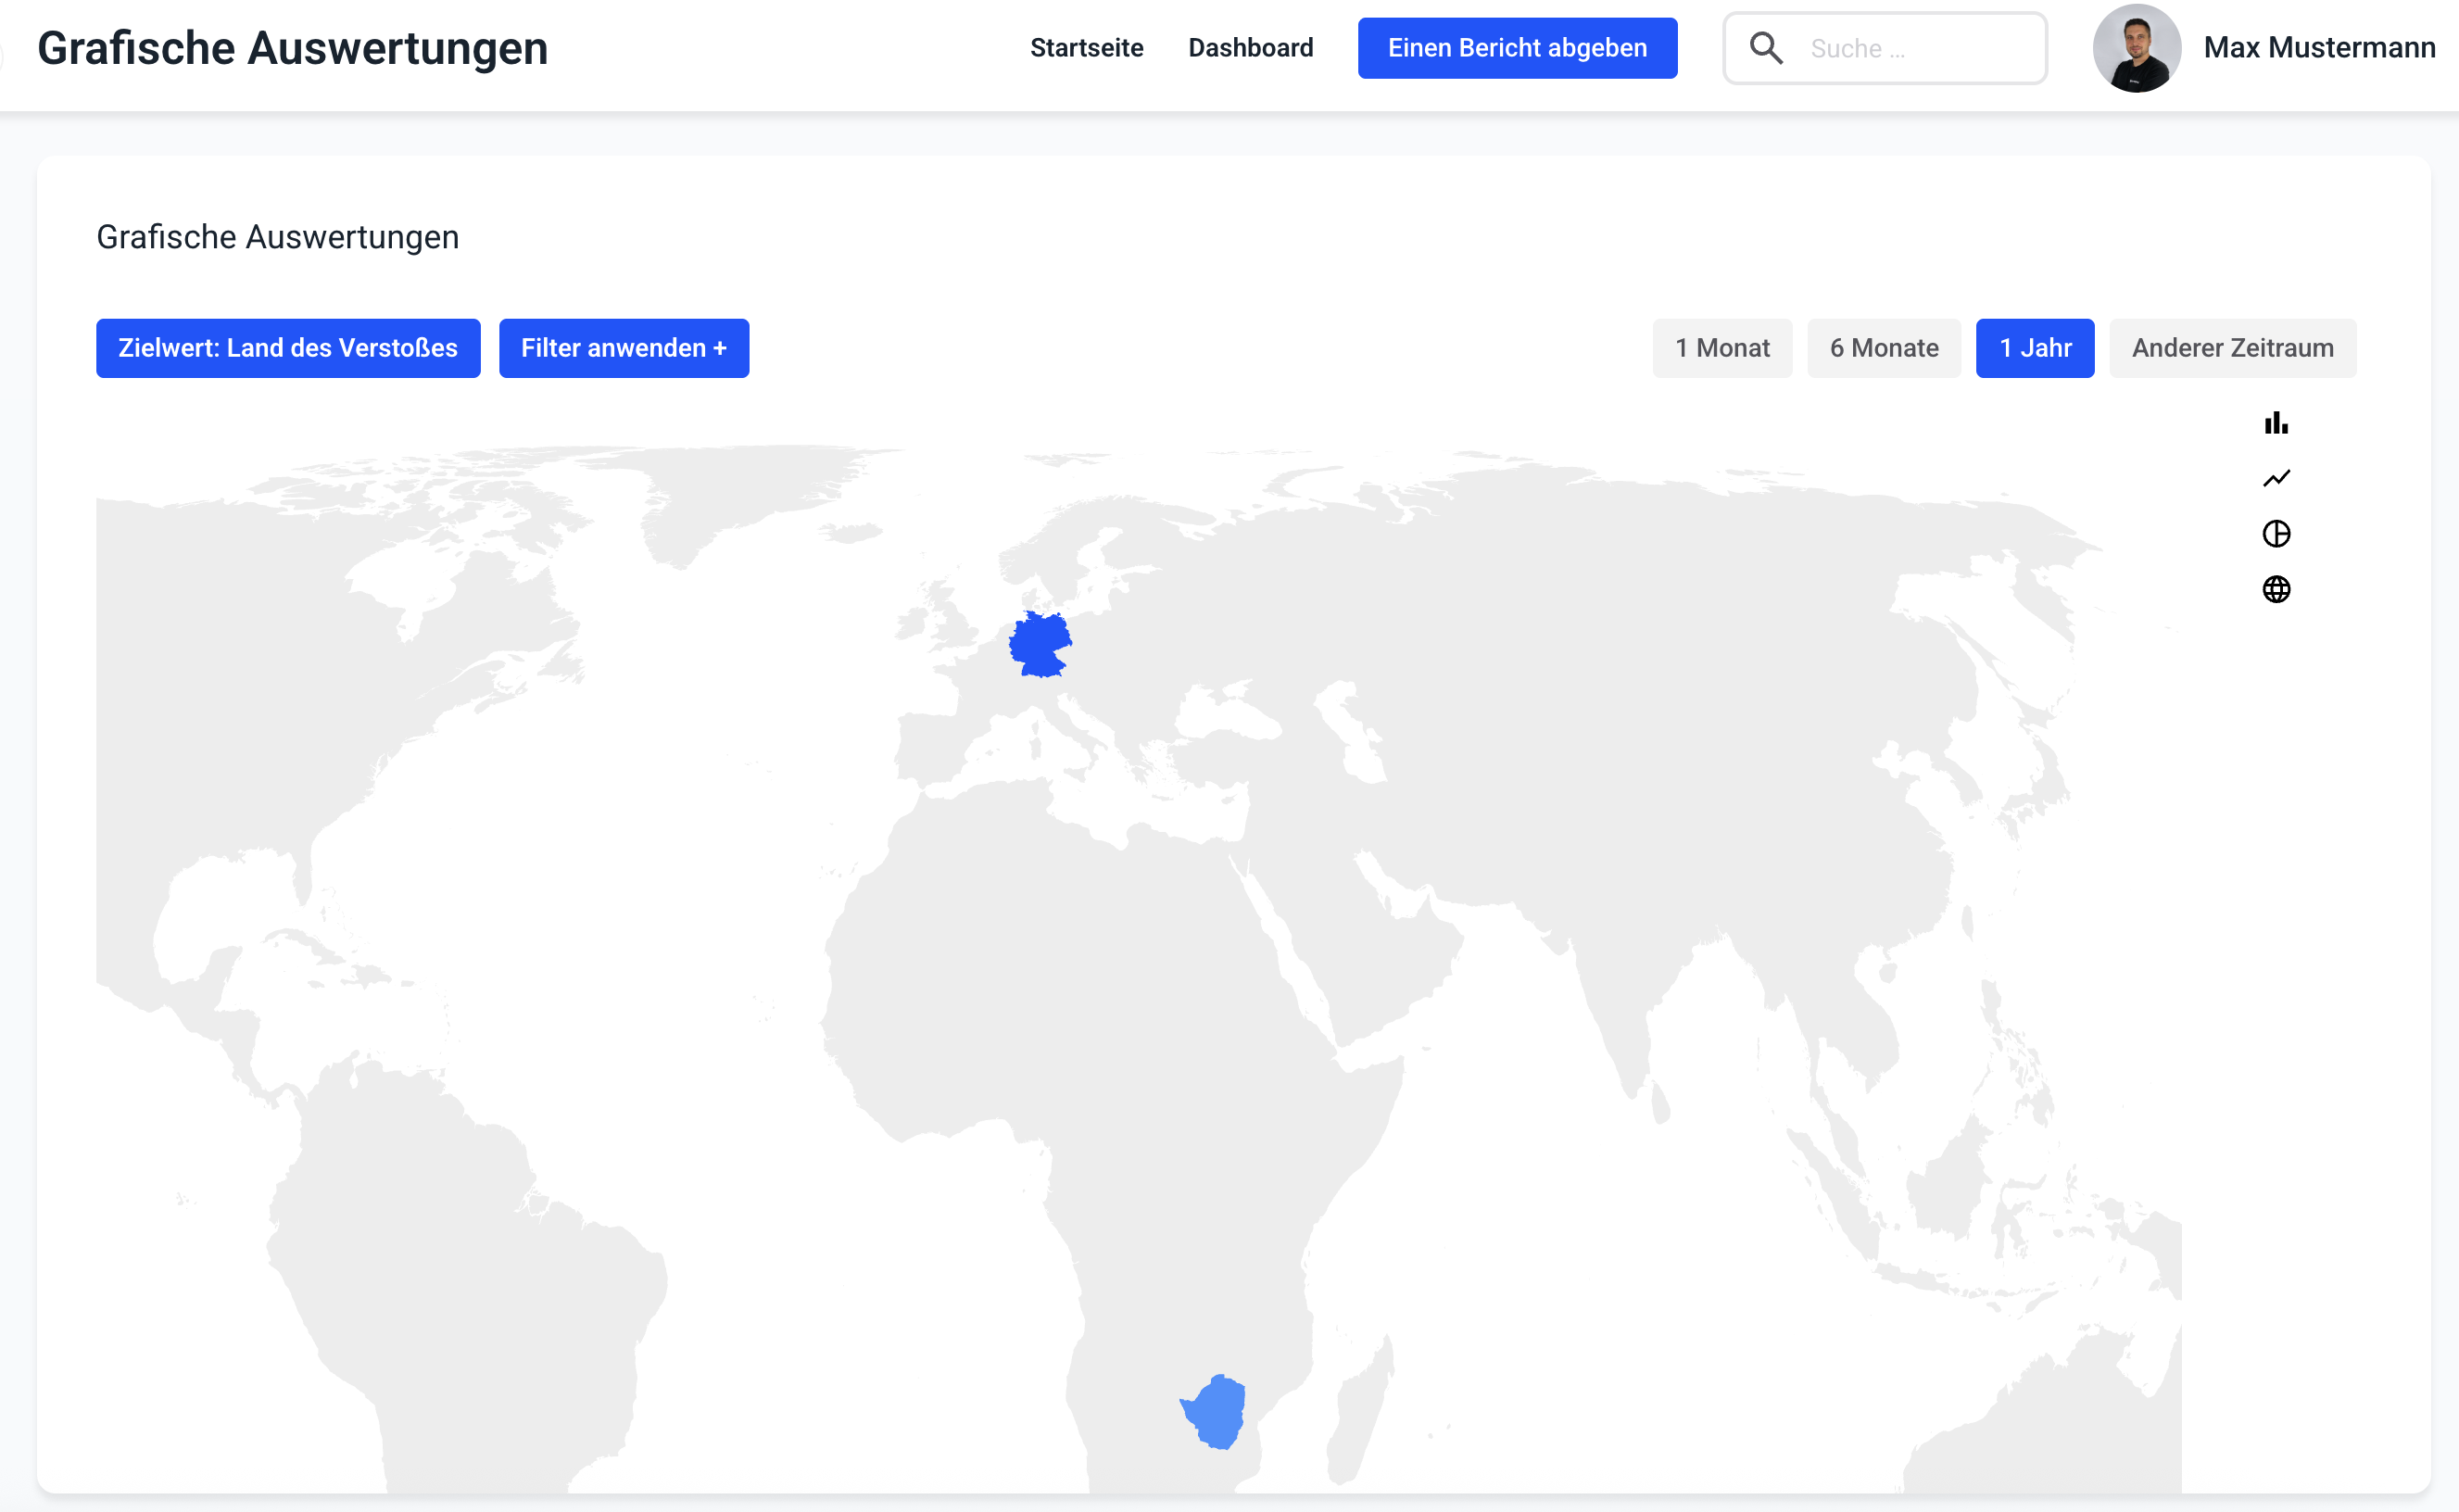Image resolution: width=2459 pixels, height=1512 pixels.
Task: Click the Grafische Auswertungen header title
Action: [x=292, y=48]
